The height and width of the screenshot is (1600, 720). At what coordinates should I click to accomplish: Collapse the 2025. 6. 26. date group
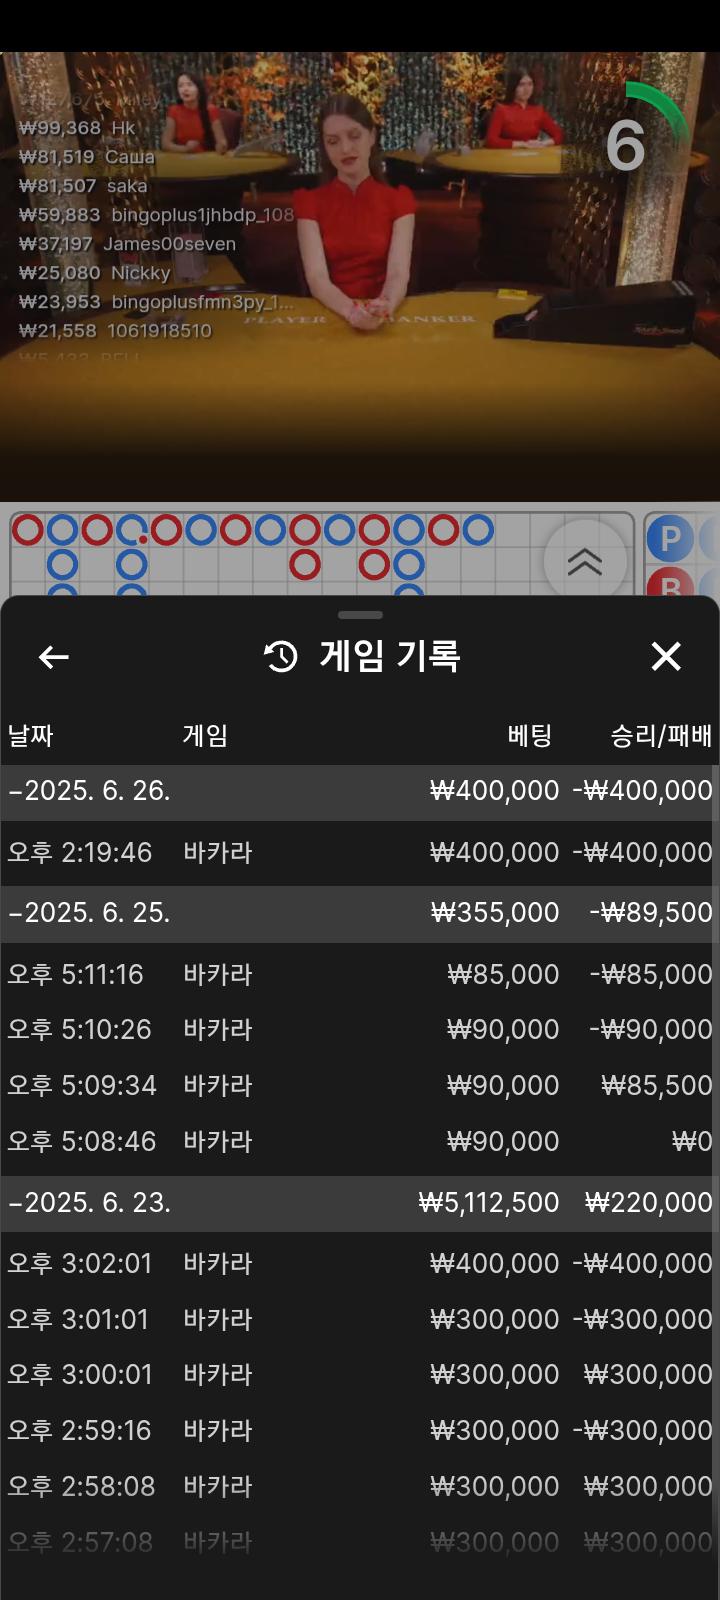tap(90, 791)
